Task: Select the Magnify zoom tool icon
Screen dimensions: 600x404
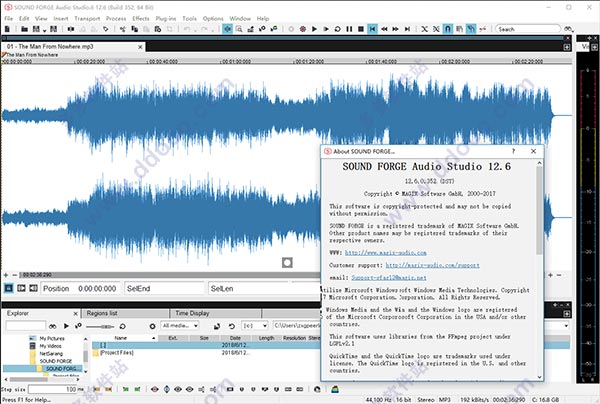Action: 239,29
